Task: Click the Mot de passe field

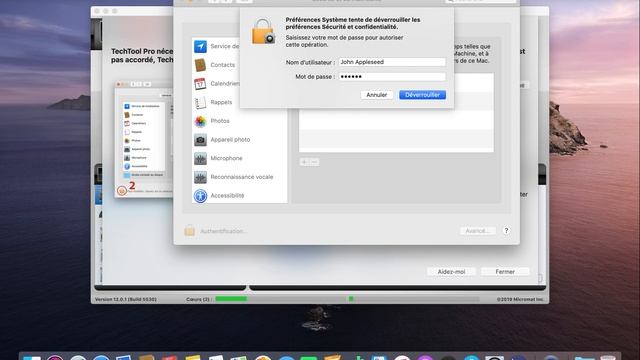Action: pos(392,77)
